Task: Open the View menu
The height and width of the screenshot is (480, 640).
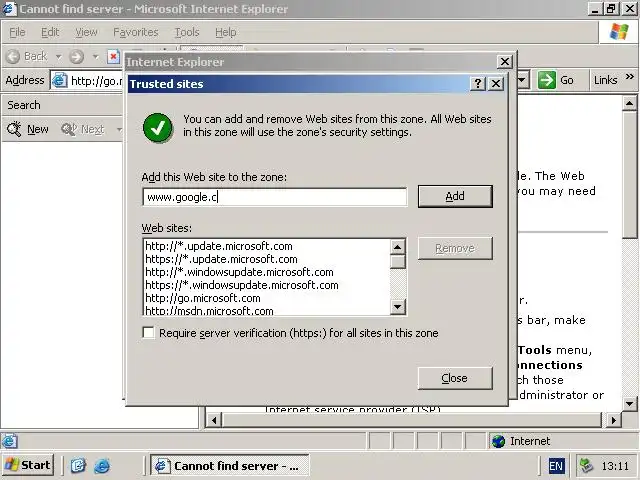Action: tap(86, 32)
